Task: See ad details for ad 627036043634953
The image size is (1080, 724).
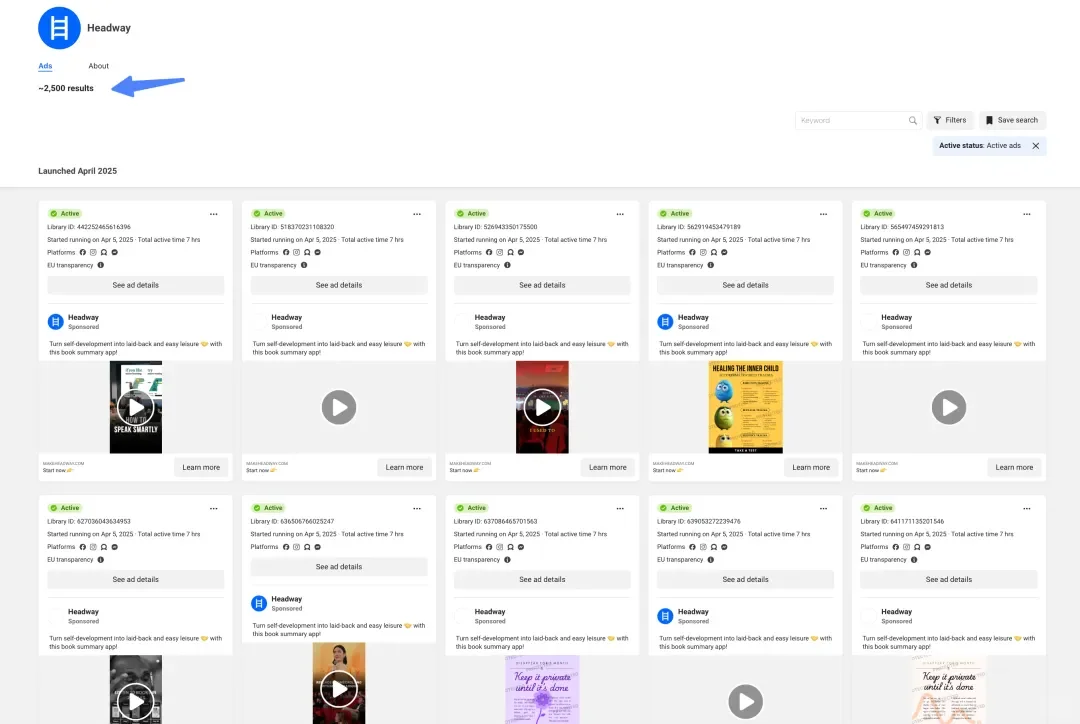Action: 136,579
